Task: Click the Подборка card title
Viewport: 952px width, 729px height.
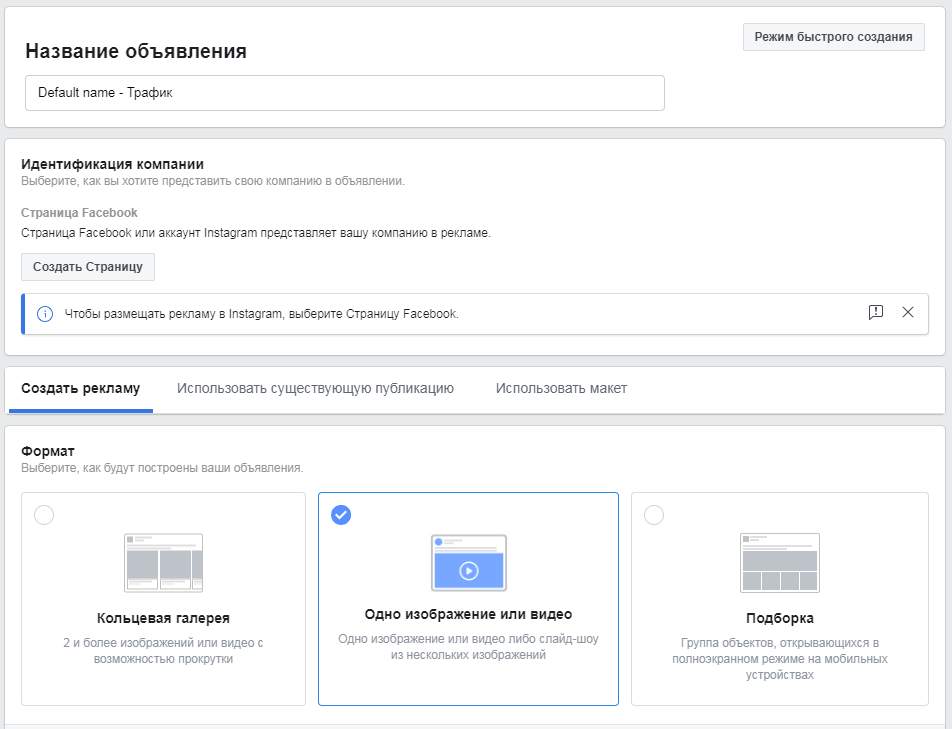Action: [780, 618]
